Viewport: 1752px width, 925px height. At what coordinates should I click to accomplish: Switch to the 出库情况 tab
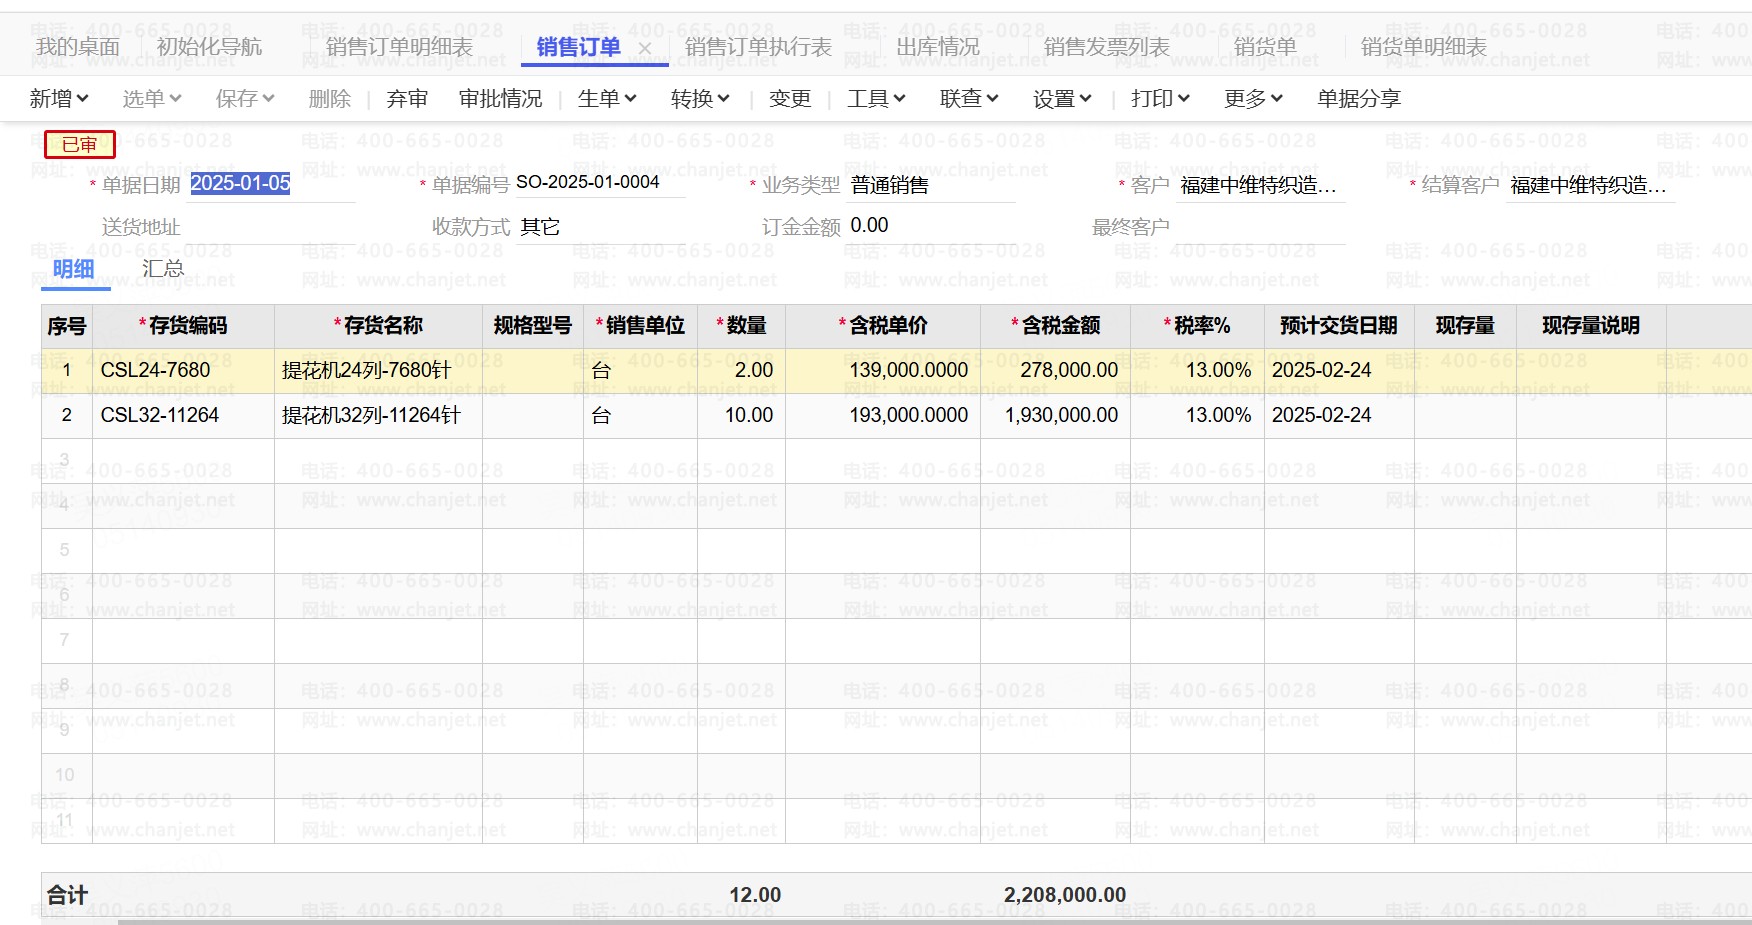(937, 47)
